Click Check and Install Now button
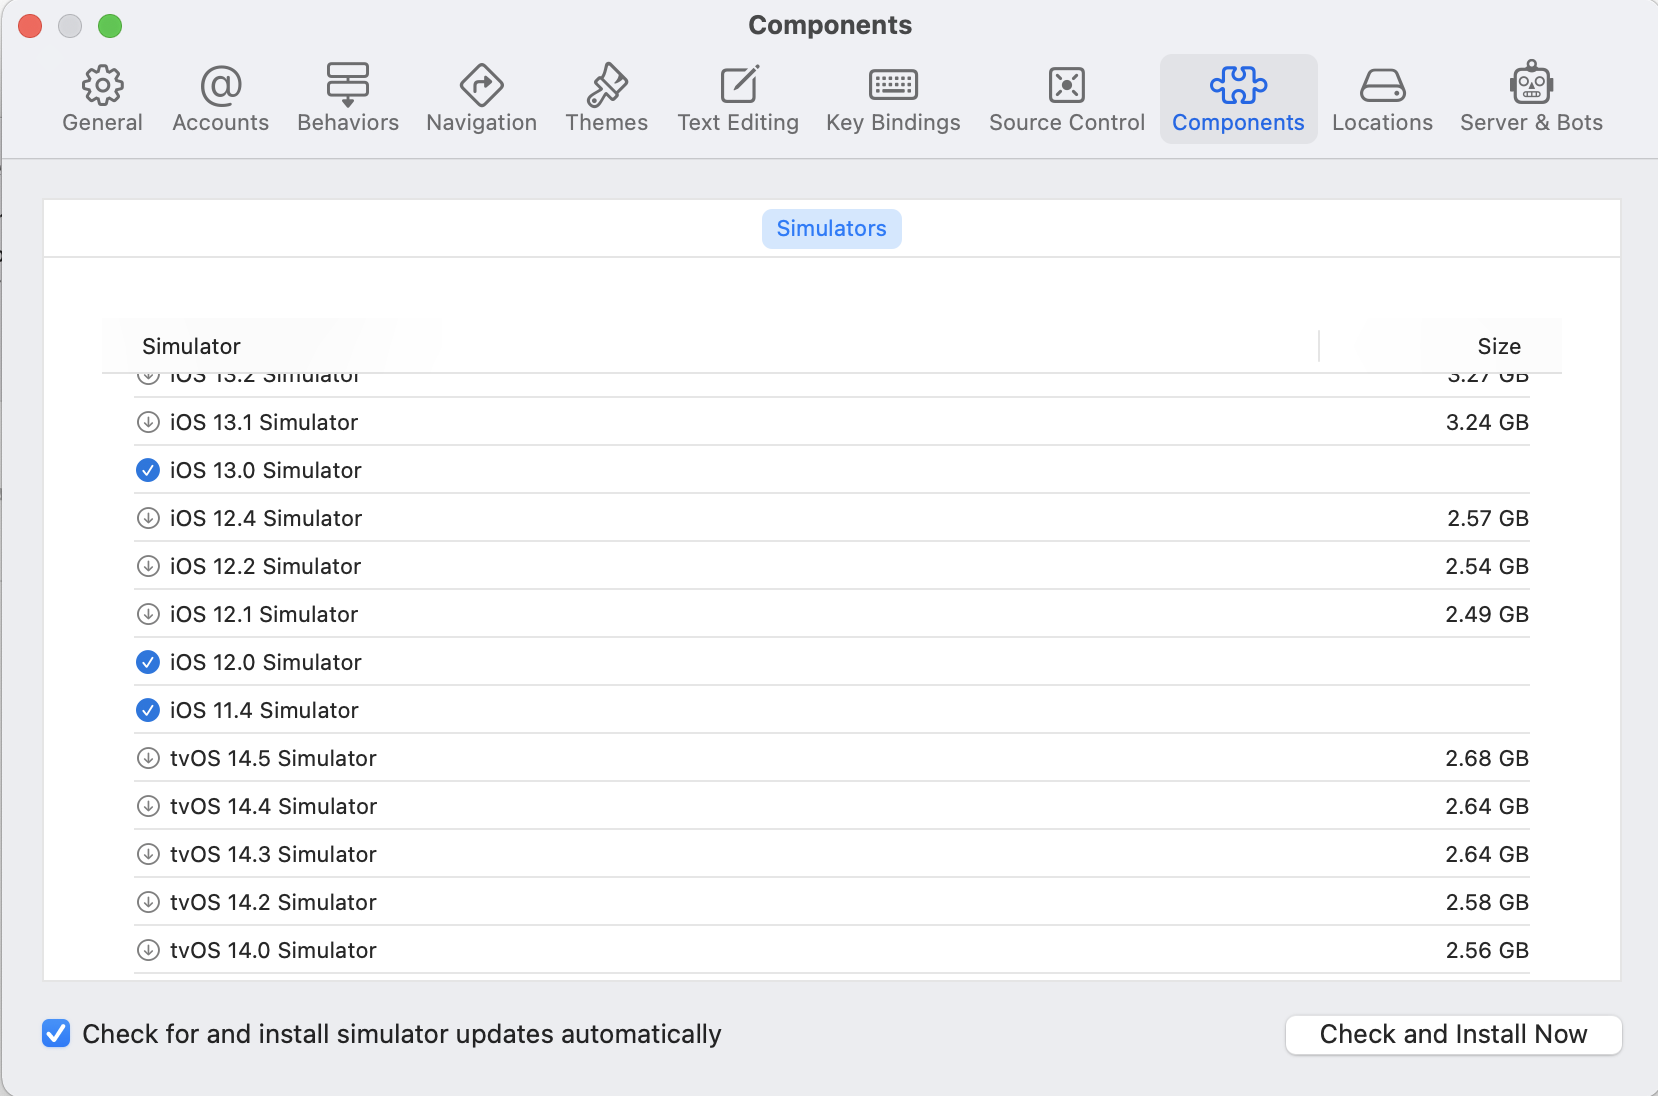1658x1096 pixels. point(1453,1034)
